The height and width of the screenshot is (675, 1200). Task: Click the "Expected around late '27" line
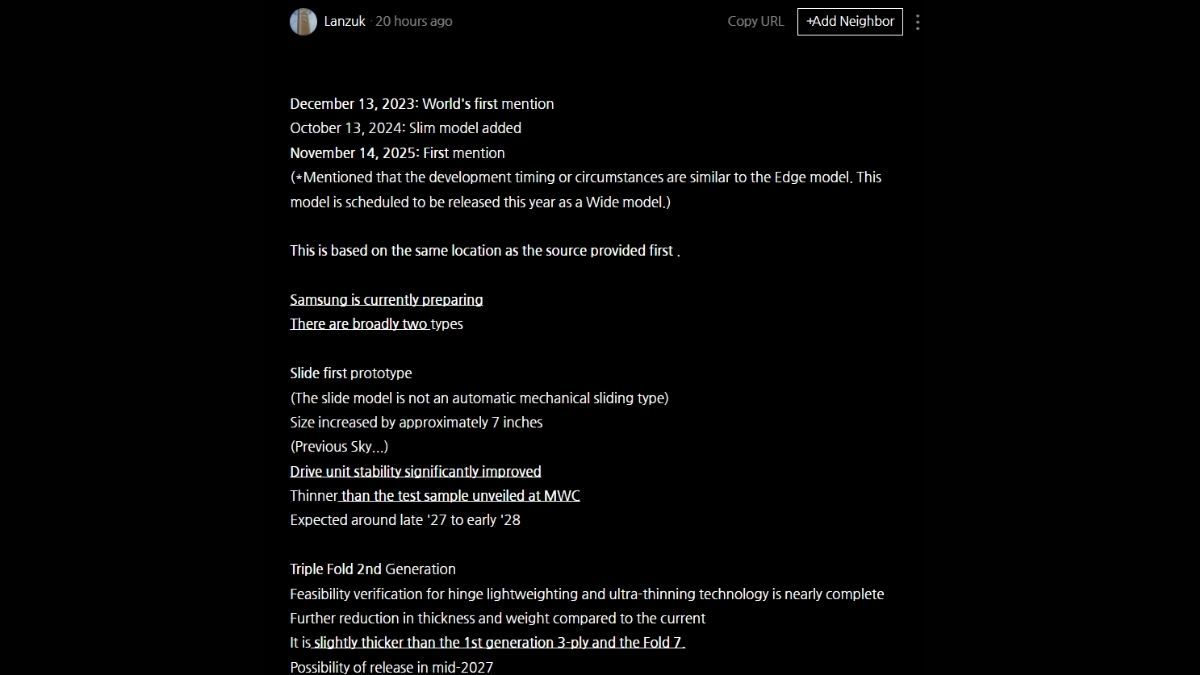pos(405,520)
